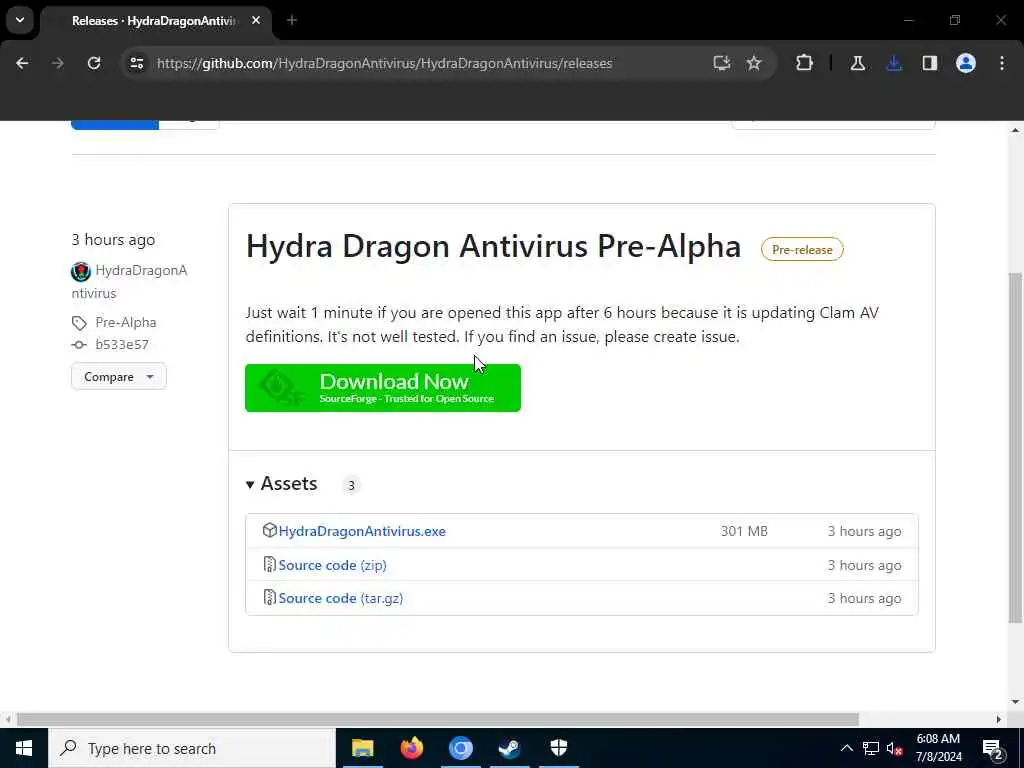Click the taskbar search box
This screenshot has width=1024, height=768.
tap(191, 748)
